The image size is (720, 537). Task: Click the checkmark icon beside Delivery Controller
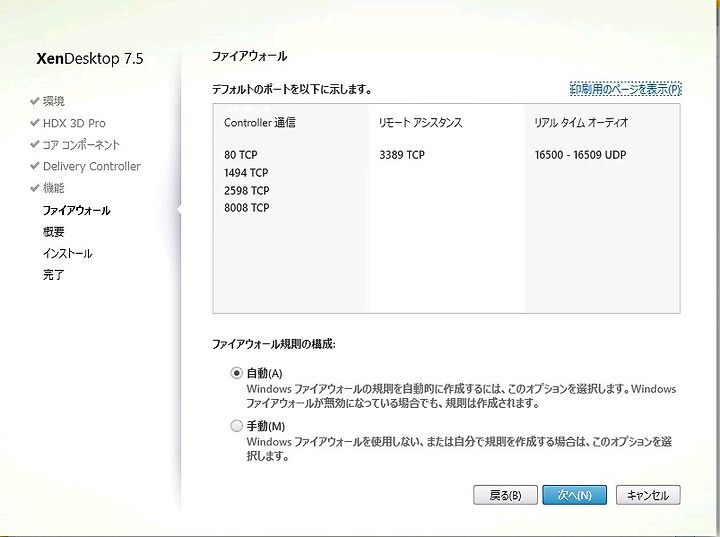pos(34,166)
